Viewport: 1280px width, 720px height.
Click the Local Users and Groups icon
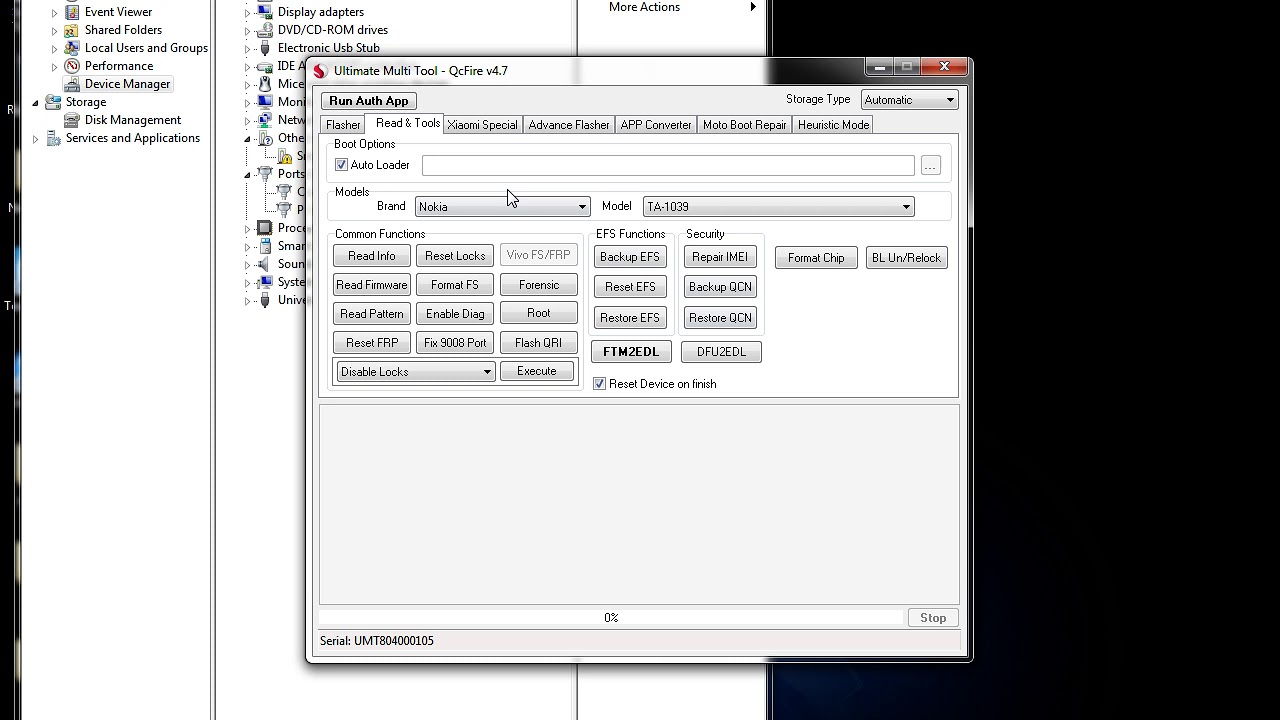(x=72, y=48)
